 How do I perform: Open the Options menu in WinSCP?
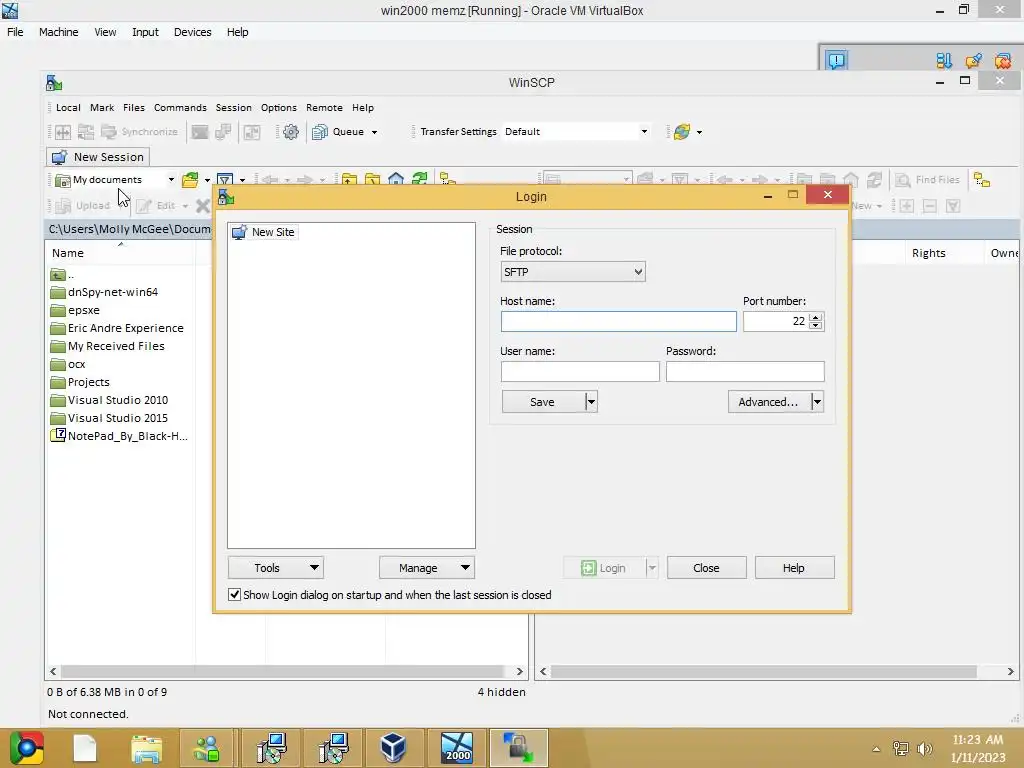point(278,108)
